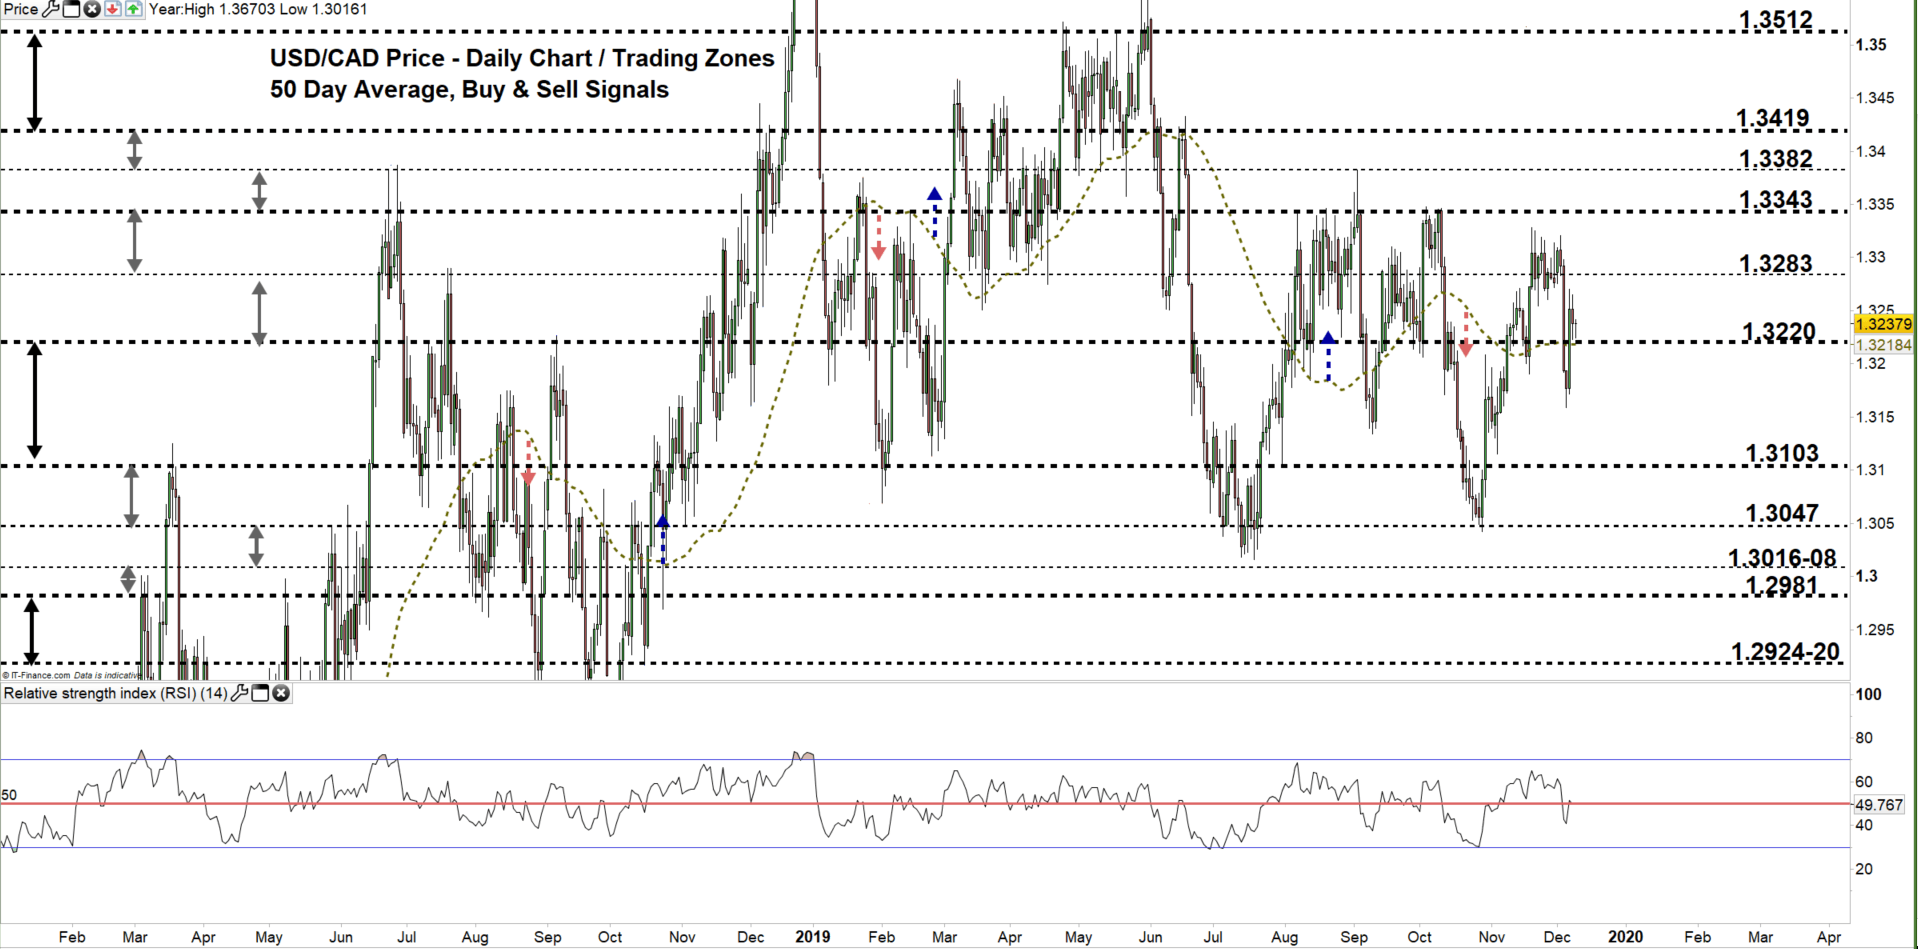Click the Price panel window icon

71,9
